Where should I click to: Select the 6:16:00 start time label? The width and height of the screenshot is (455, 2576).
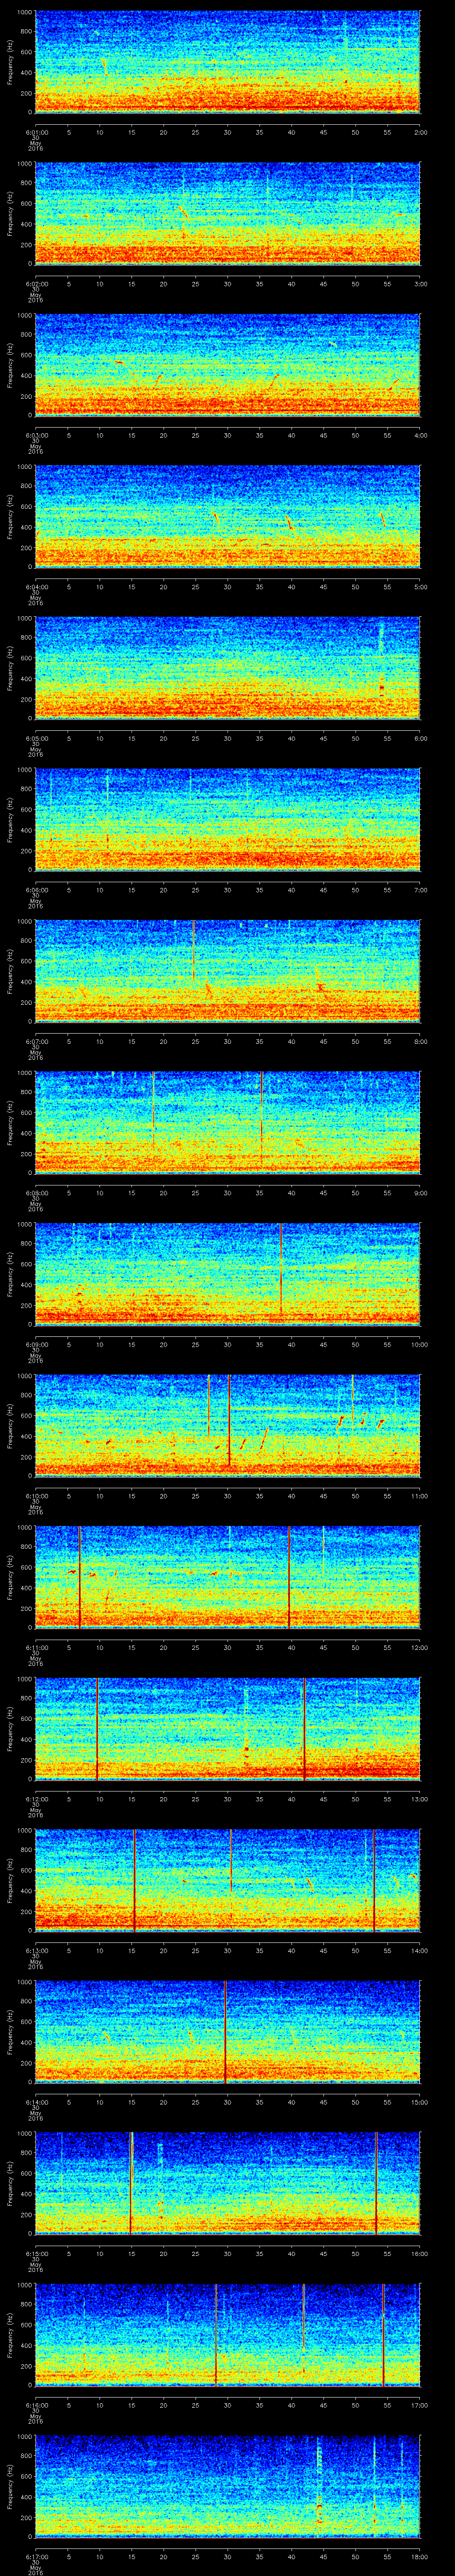click(x=36, y=2405)
